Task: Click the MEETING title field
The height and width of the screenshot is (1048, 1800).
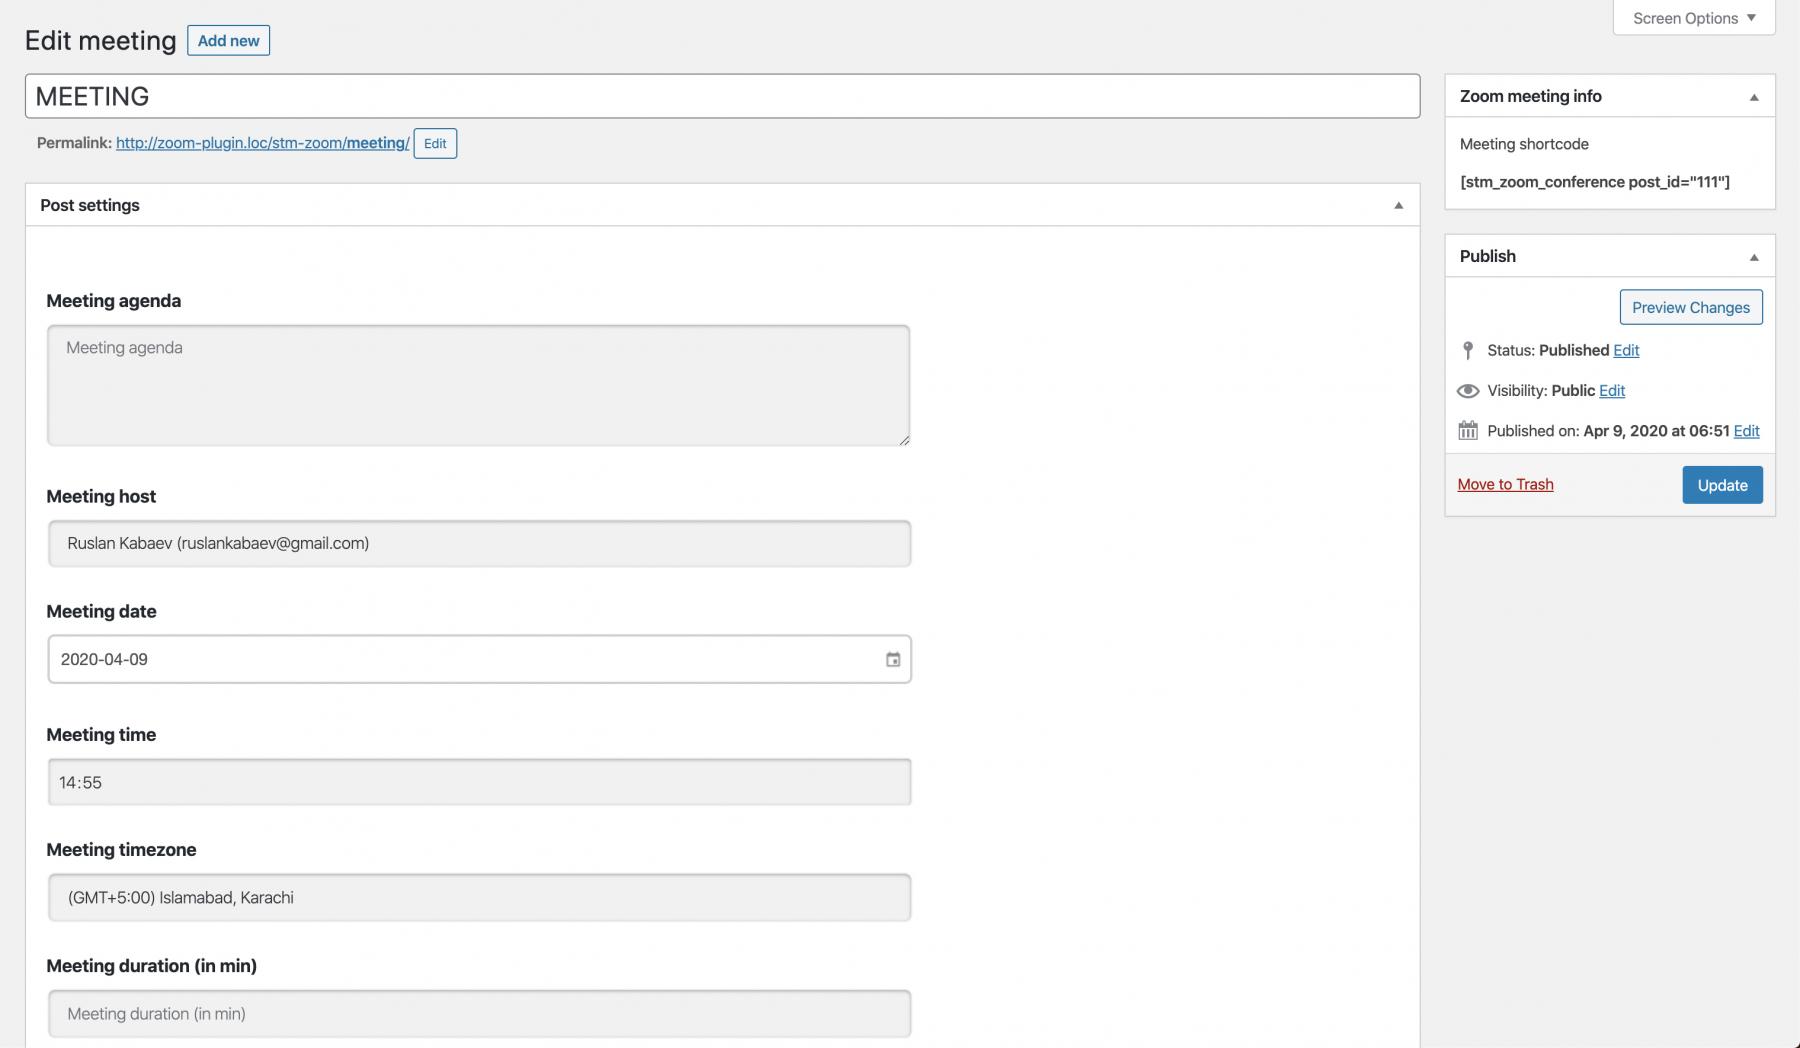Action: click(x=722, y=96)
